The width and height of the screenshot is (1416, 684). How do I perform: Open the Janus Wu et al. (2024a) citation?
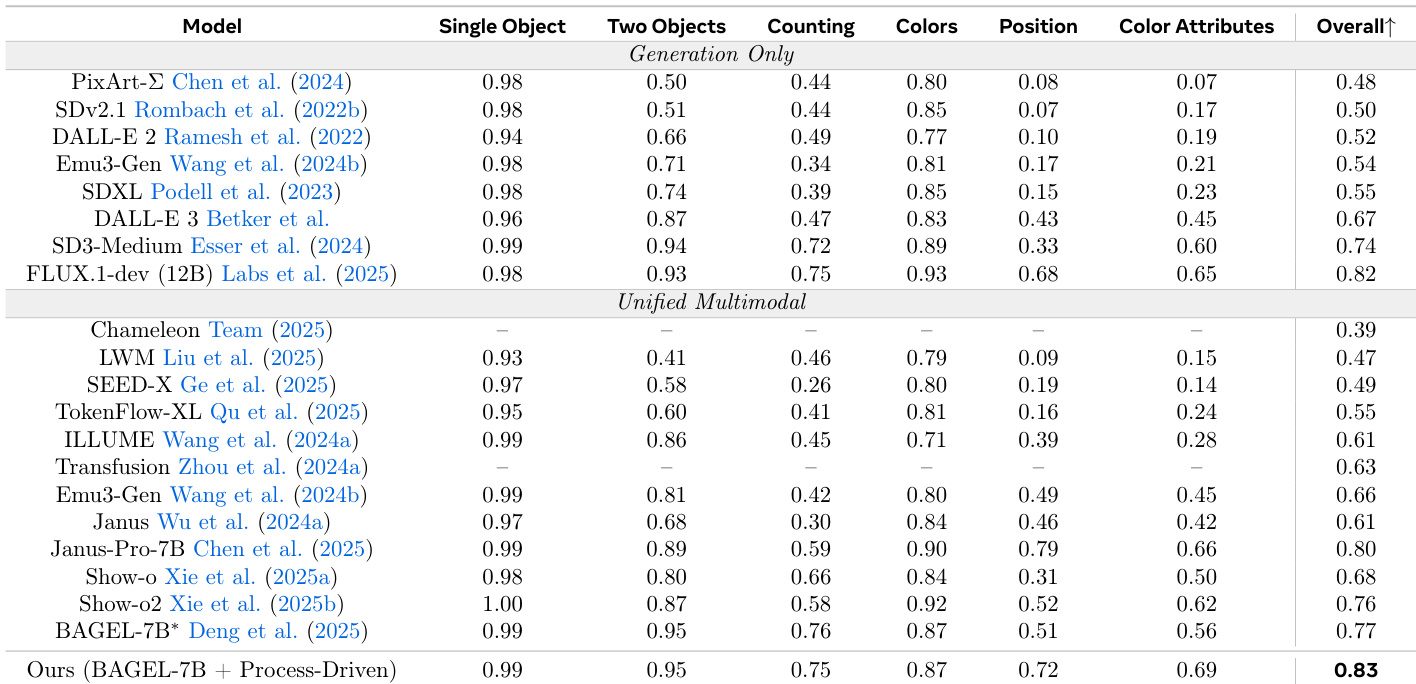tap(244, 521)
